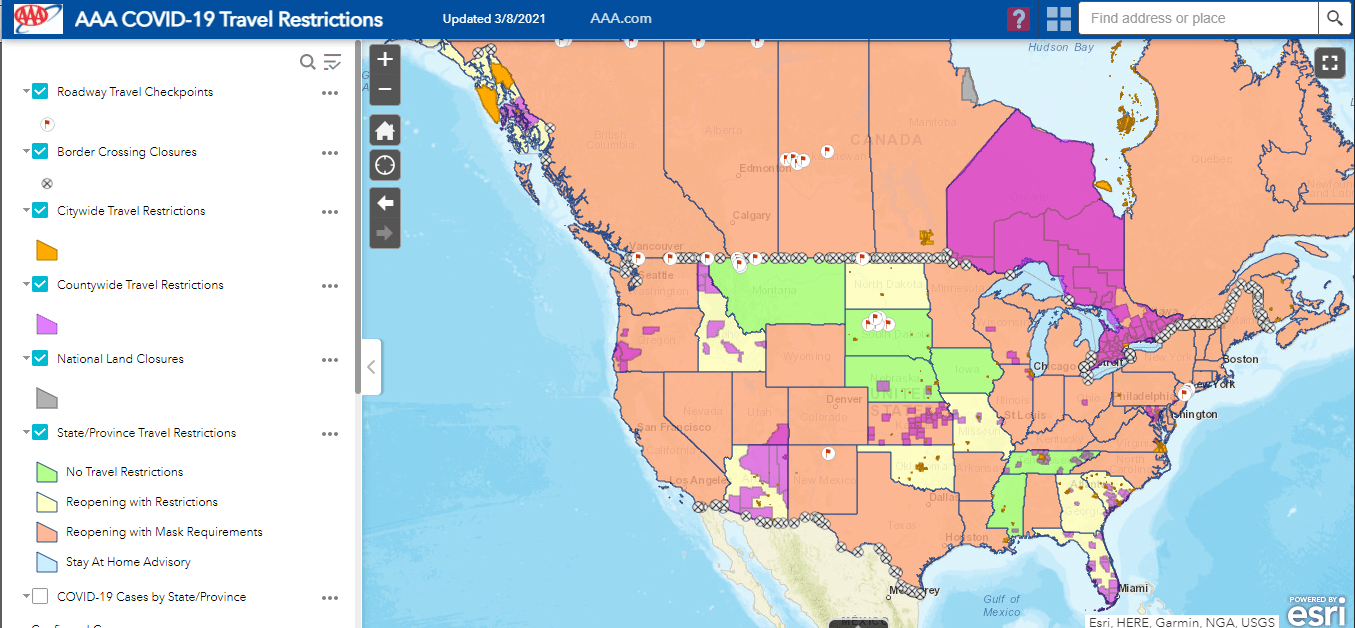Click the Find my location icon
This screenshot has height=628, width=1355.
click(384, 164)
